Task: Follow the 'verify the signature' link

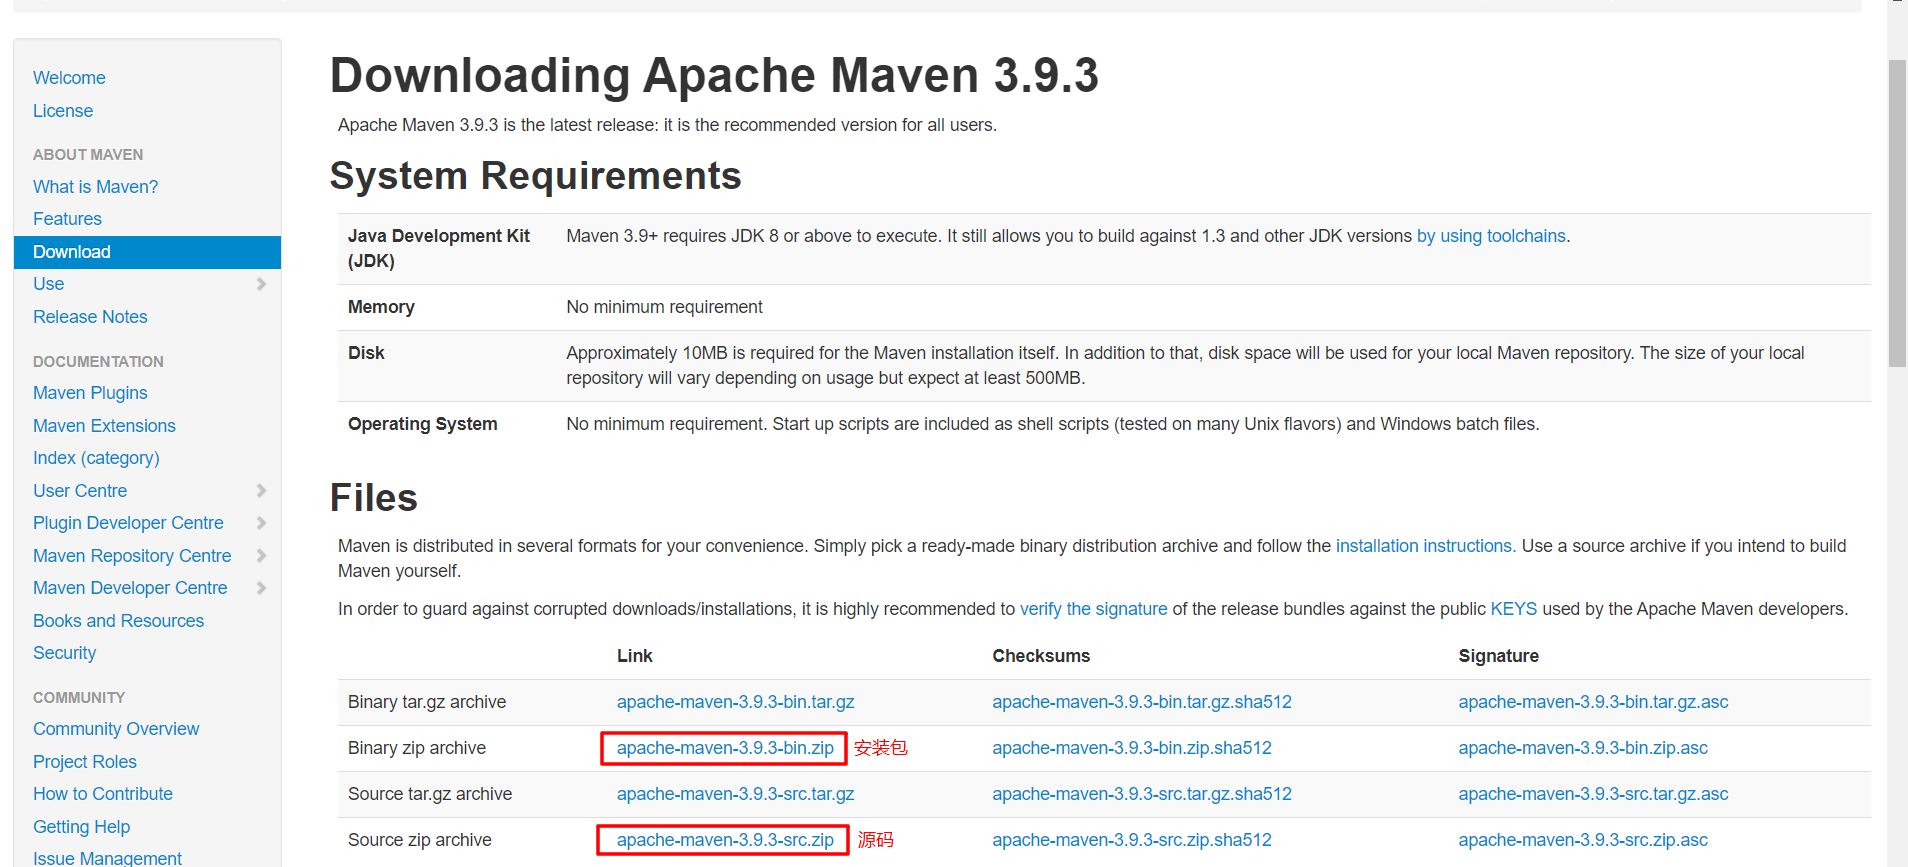Action: [1094, 609]
